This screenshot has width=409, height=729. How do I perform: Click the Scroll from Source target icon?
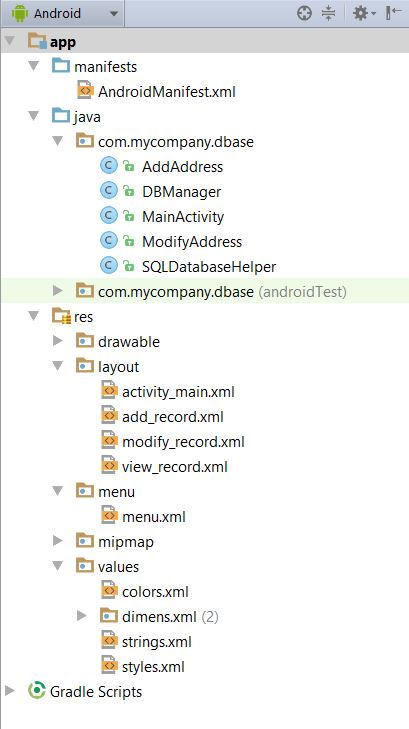[304, 13]
